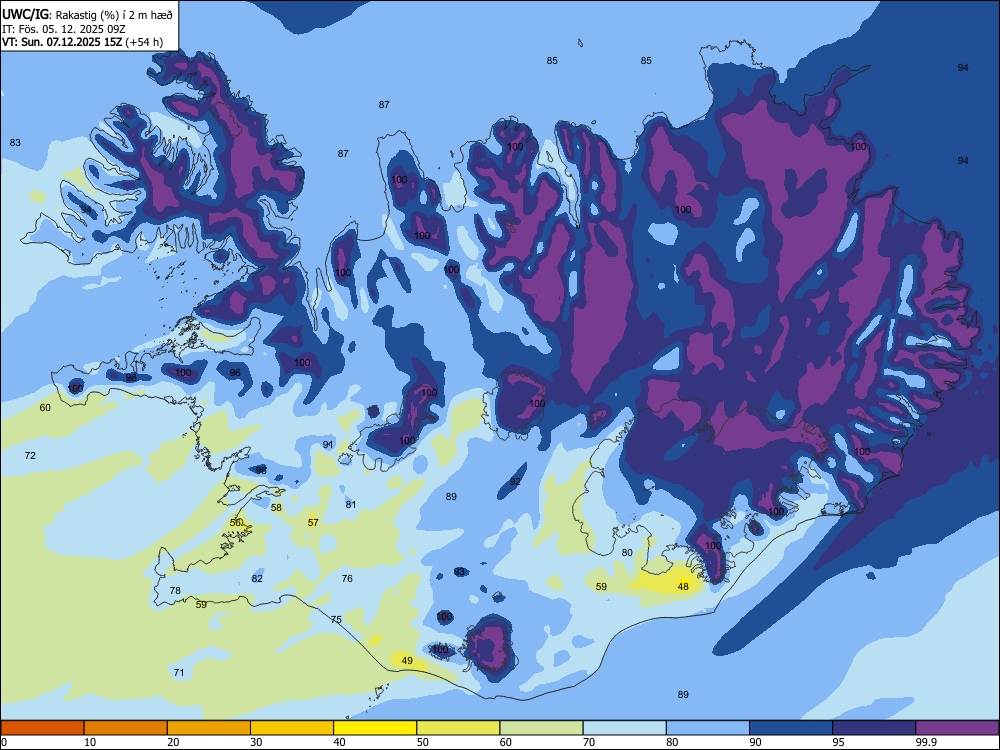Viewport: 1000px width, 750px height.
Task: Click the pale blue 70–80 legend swatch
Action: tap(624, 728)
